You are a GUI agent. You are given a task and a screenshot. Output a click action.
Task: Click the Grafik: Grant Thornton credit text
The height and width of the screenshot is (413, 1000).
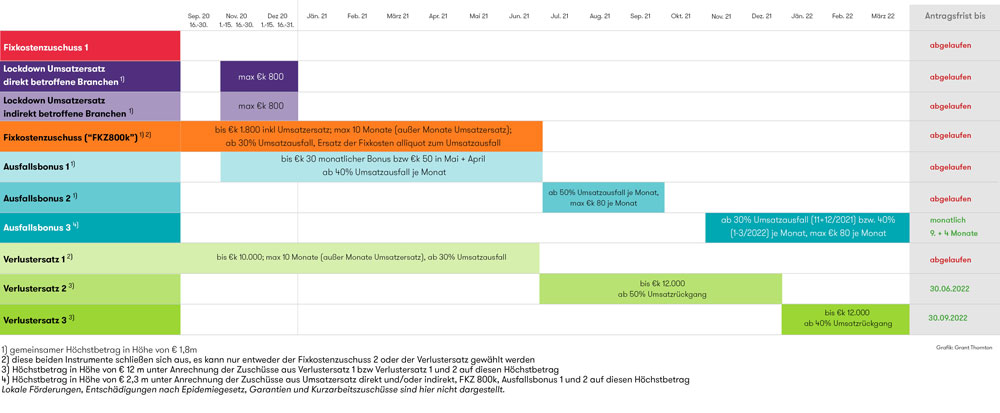[962, 346]
